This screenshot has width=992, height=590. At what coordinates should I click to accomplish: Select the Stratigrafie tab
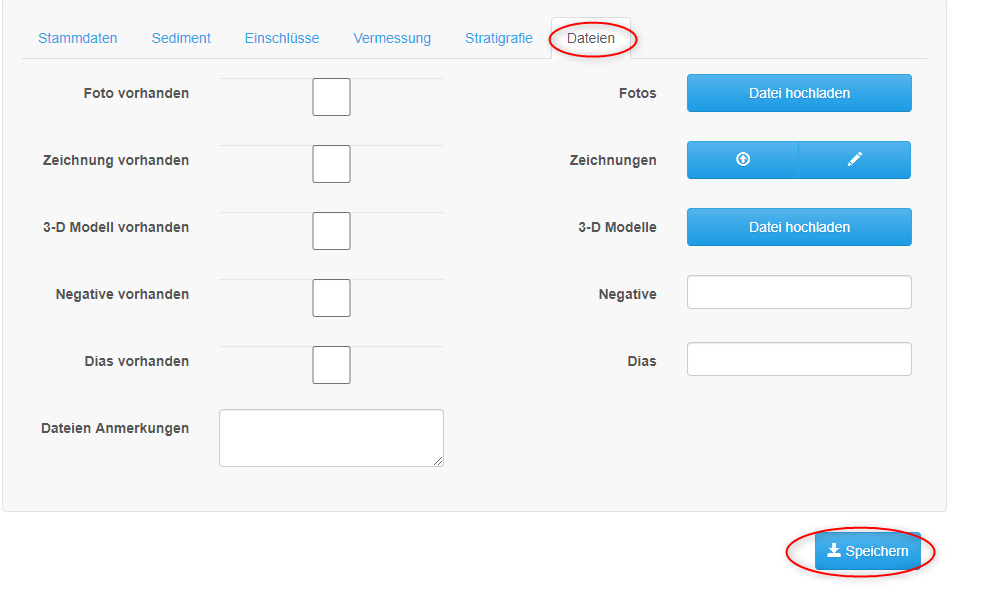click(499, 38)
